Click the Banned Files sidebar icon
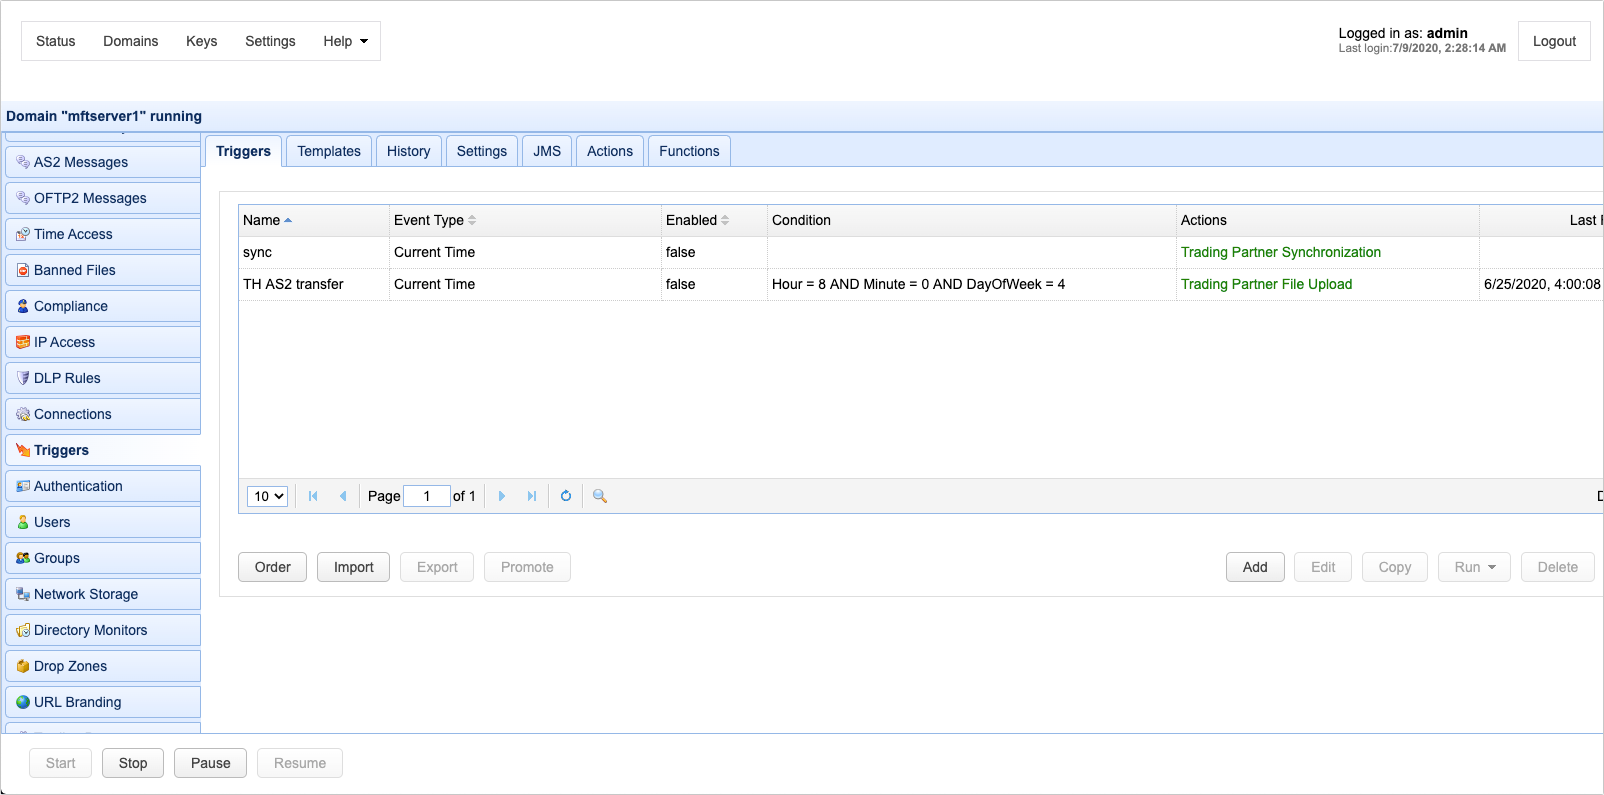Image resolution: width=1604 pixels, height=795 pixels. [x=23, y=270]
